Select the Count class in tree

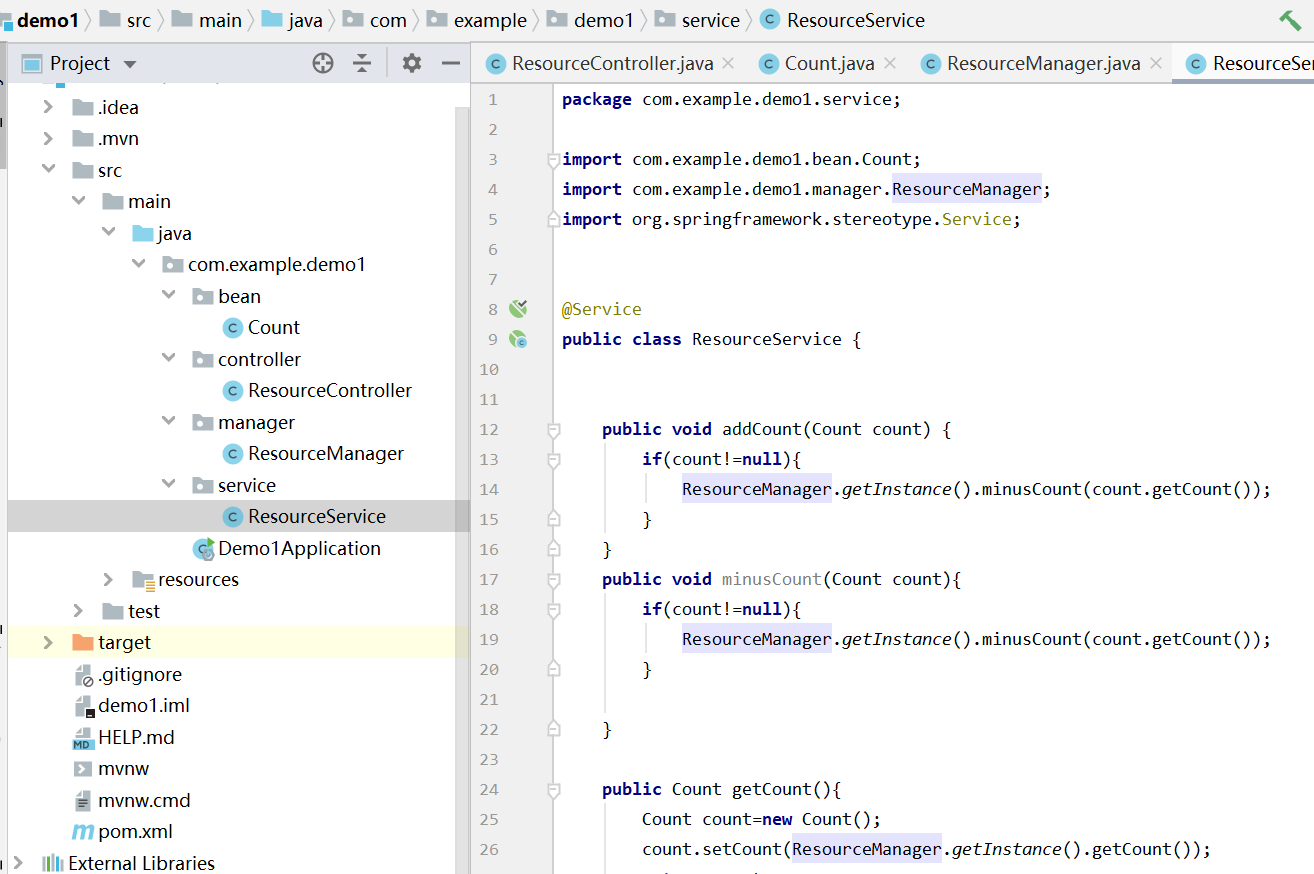[273, 327]
